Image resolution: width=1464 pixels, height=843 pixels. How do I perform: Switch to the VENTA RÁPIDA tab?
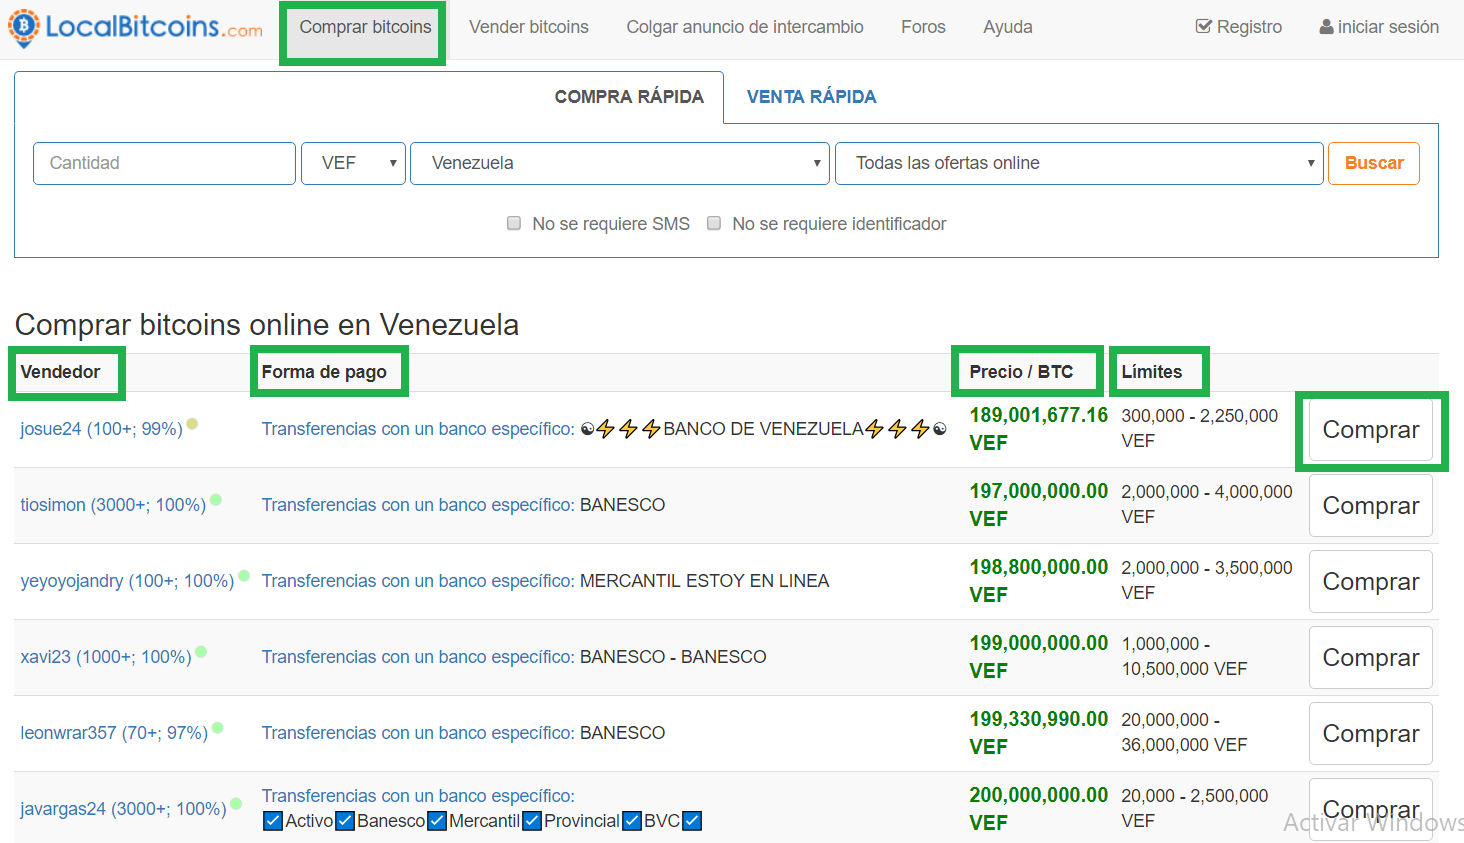click(x=811, y=97)
